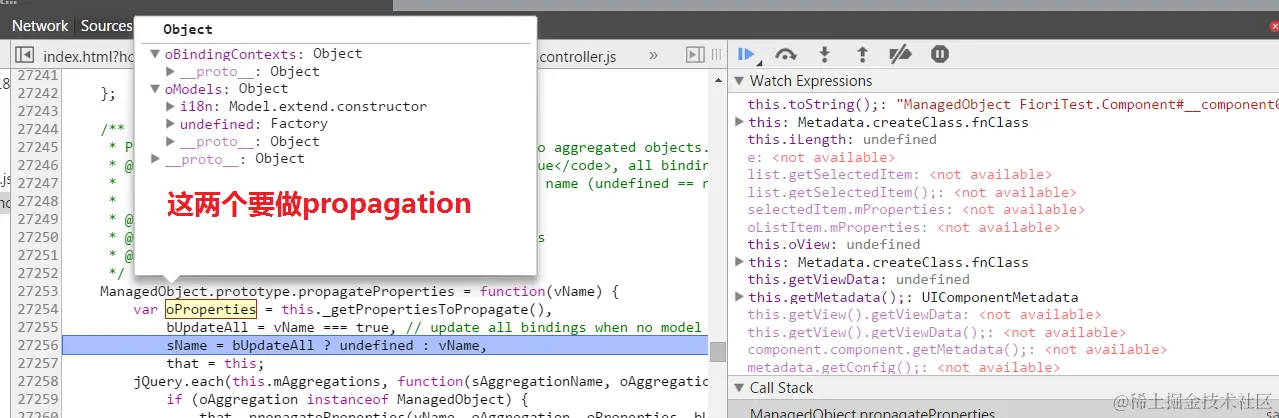Expand __proto__ under oBindingContexts
Screen dimensions: 1279x418
[171, 72]
